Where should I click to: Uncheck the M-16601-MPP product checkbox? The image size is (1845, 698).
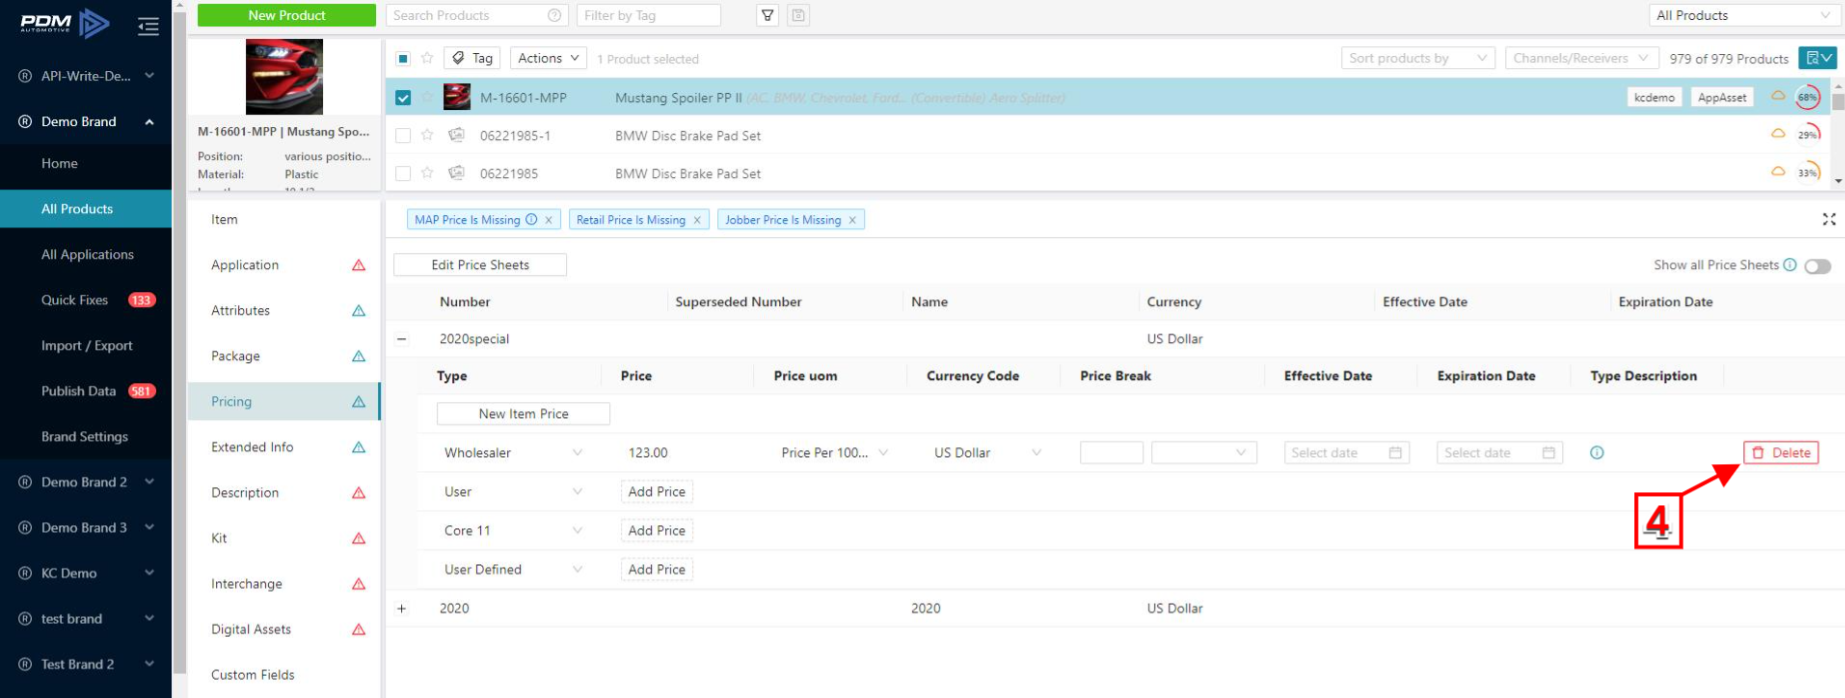(403, 98)
